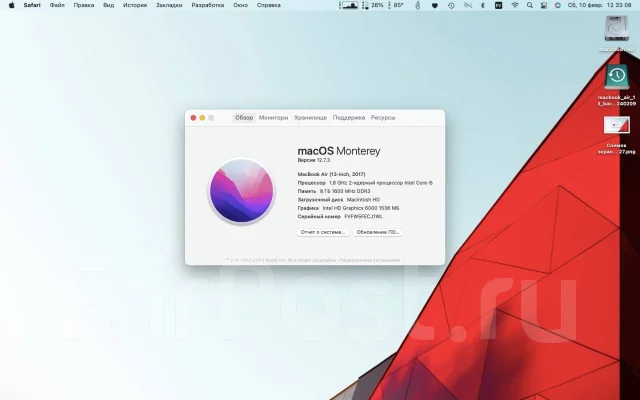Screen dimensions: 640x400
Task: Open the Safari application menu
Action: [32, 5]
